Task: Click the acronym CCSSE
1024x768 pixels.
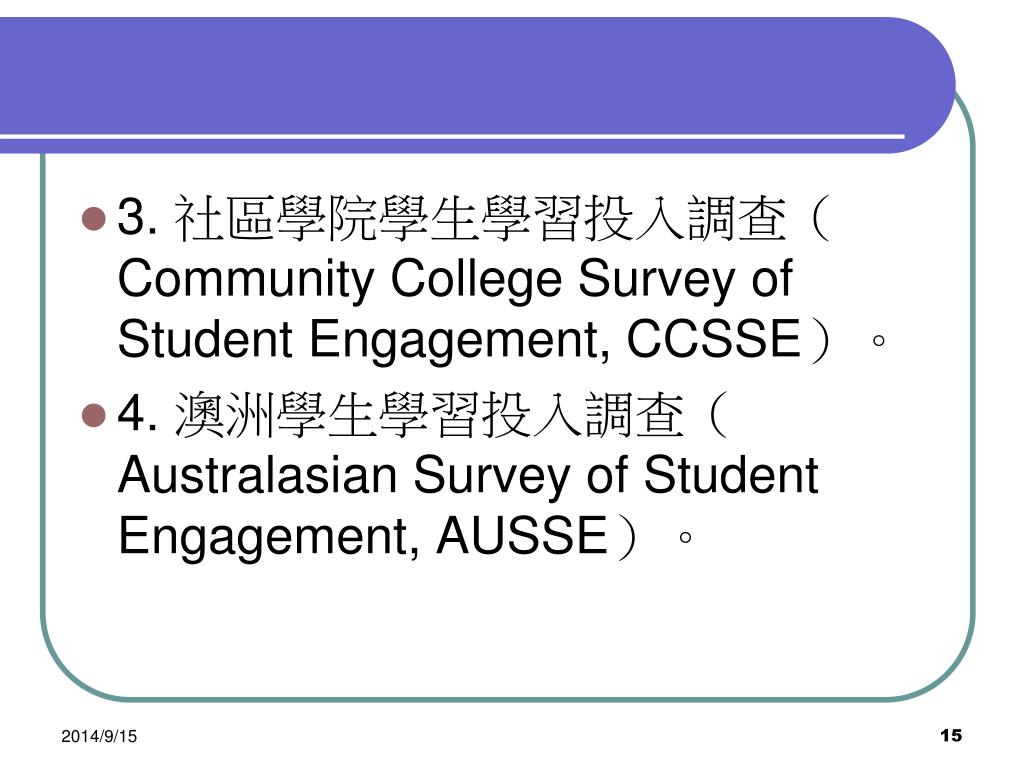Action: click(x=713, y=338)
